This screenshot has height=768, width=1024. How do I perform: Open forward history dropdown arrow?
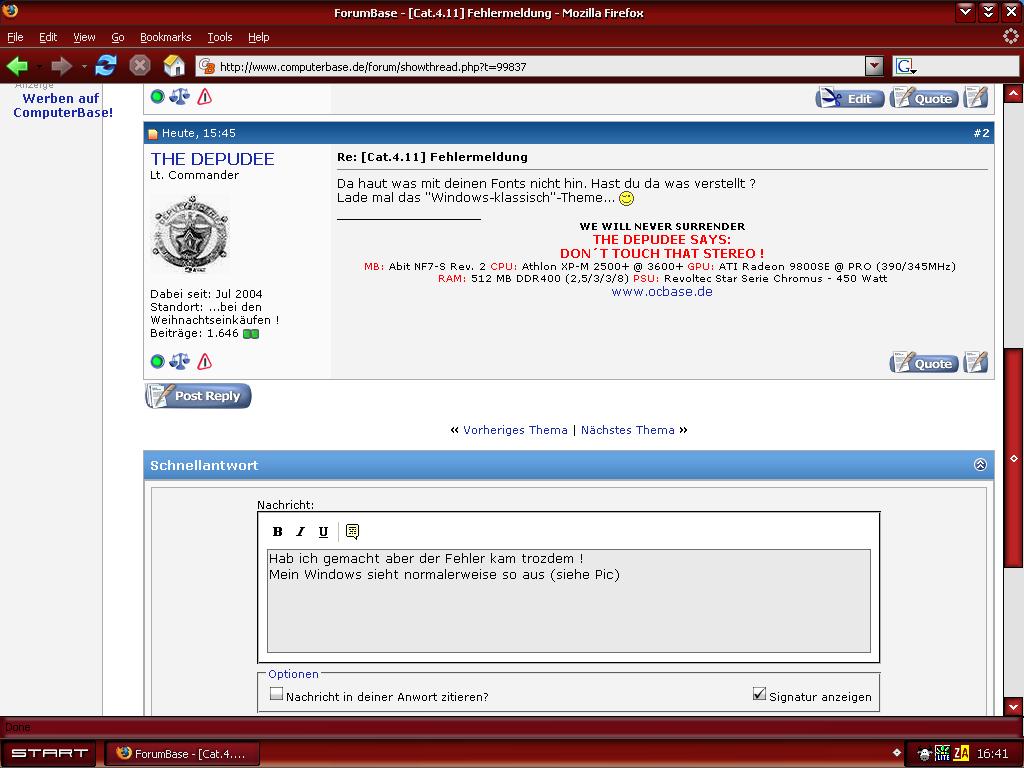[84, 67]
